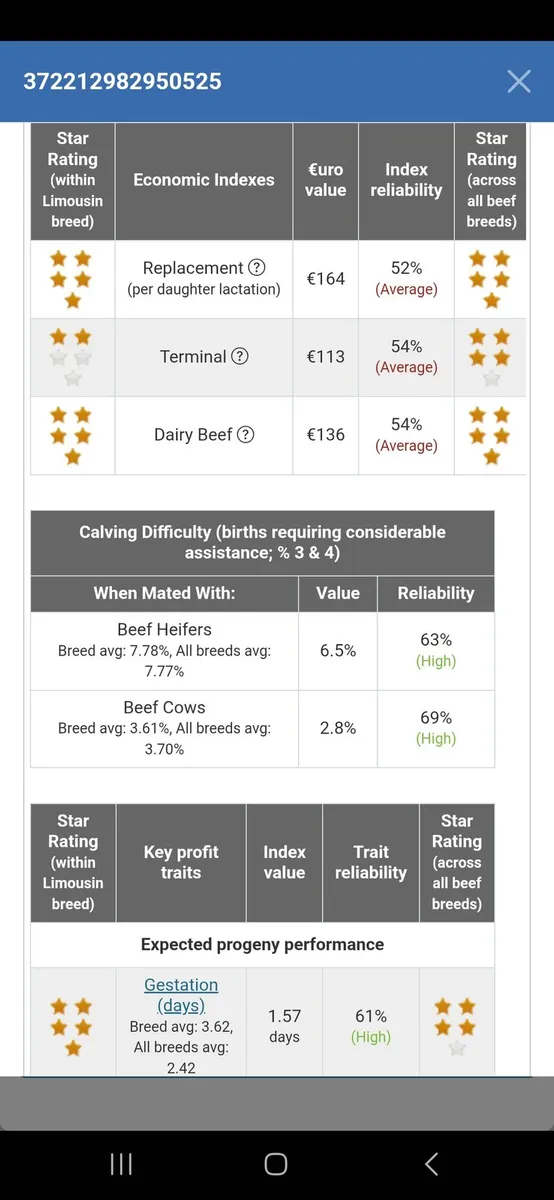
Task: Open the Dairy Beef help question mark
Action: click(x=246, y=435)
